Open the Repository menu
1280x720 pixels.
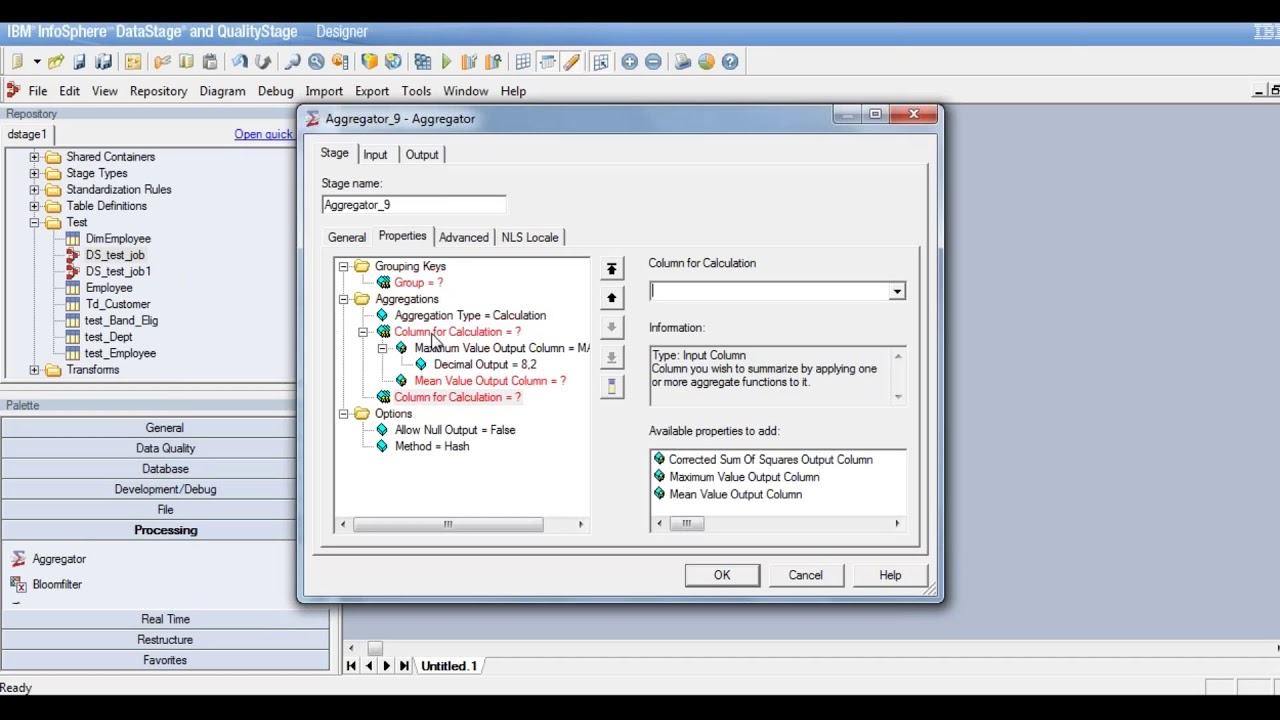(158, 91)
